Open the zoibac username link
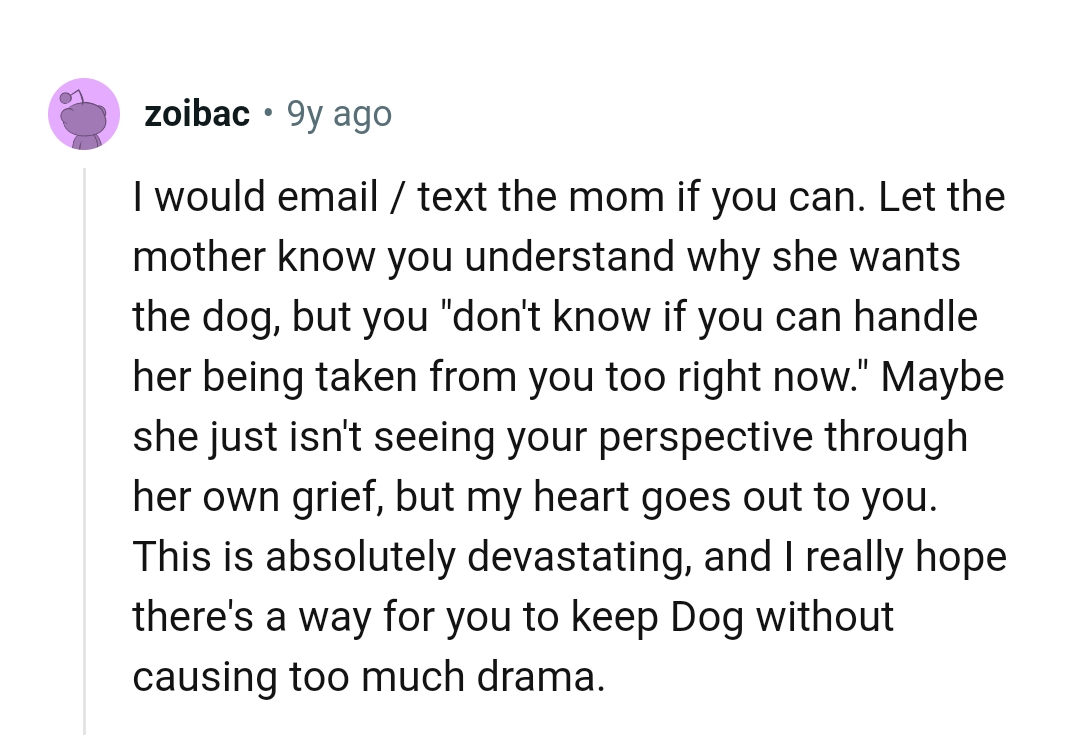1080x735 pixels. tap(196, 113)
